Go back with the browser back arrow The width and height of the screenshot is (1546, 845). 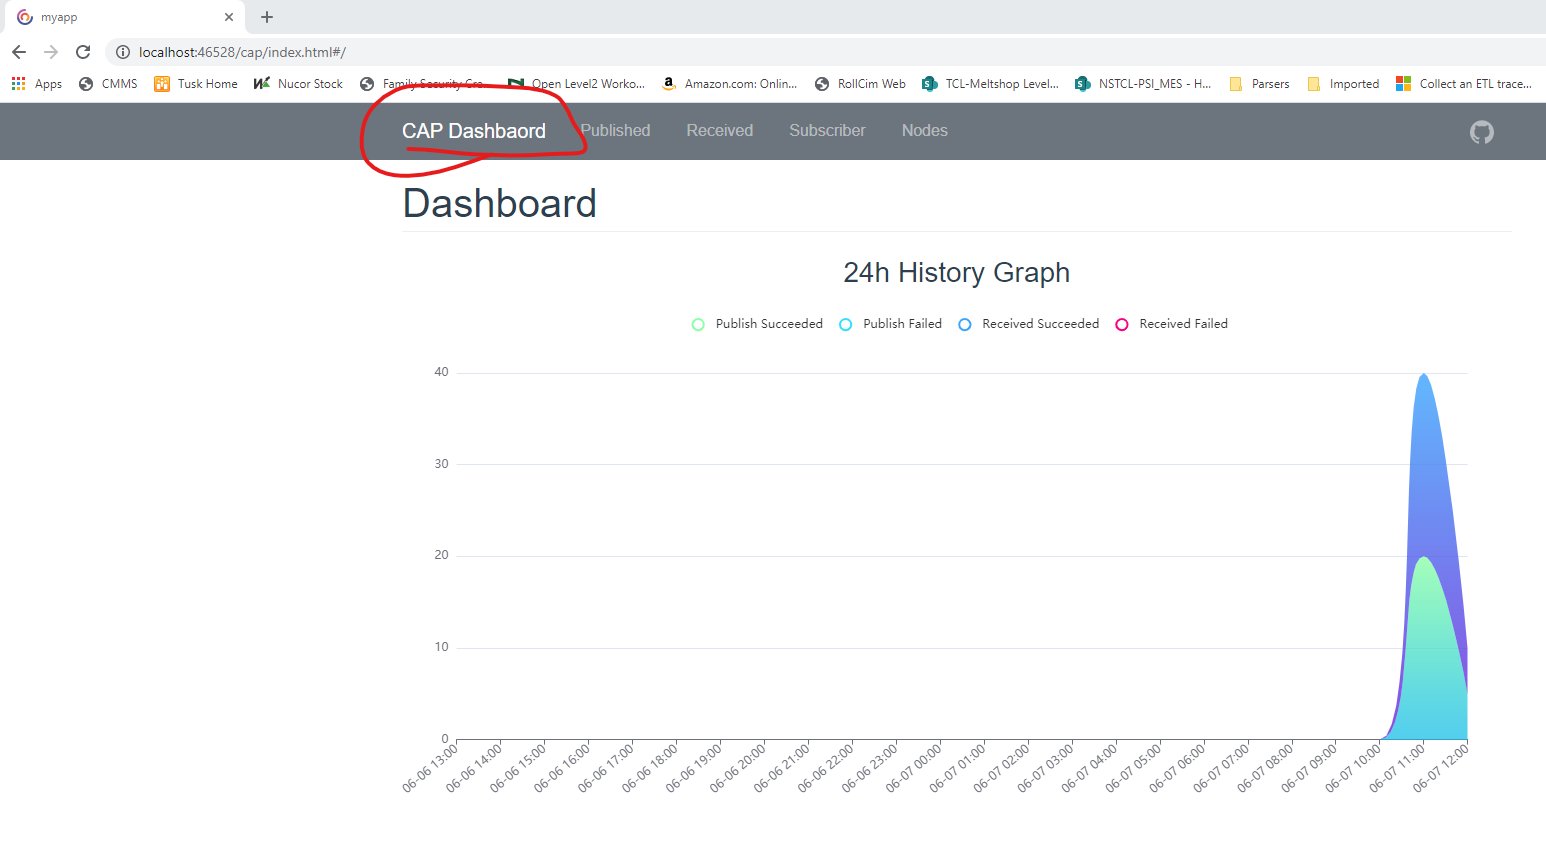pos(19,52)
